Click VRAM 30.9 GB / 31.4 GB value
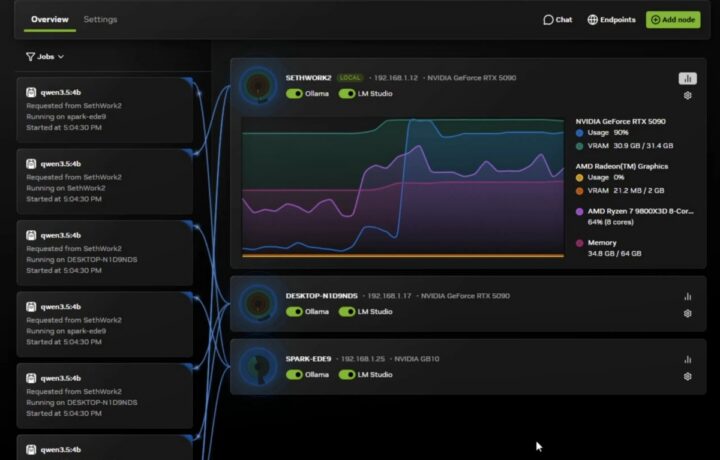The image size is (720, 460). (x=643, y=146)
